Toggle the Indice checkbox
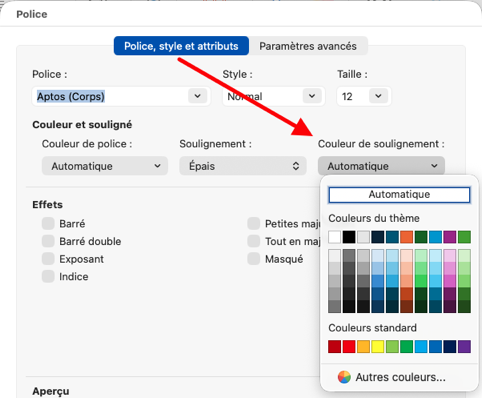The width and height of the screenshot is (482, 398). (48, 277)
